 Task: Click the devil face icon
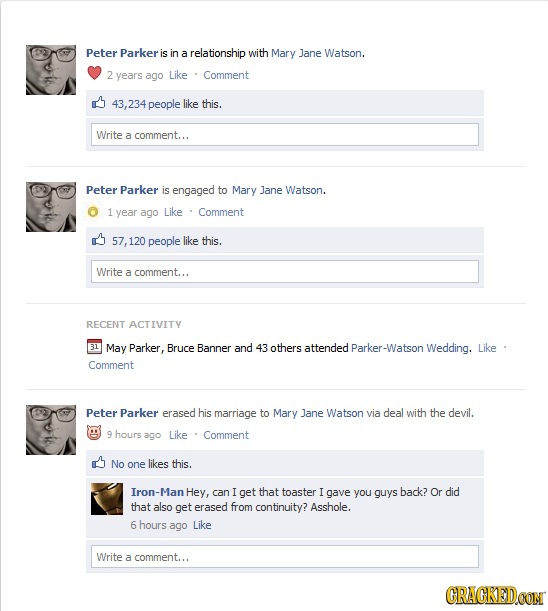tap(94, 433)
